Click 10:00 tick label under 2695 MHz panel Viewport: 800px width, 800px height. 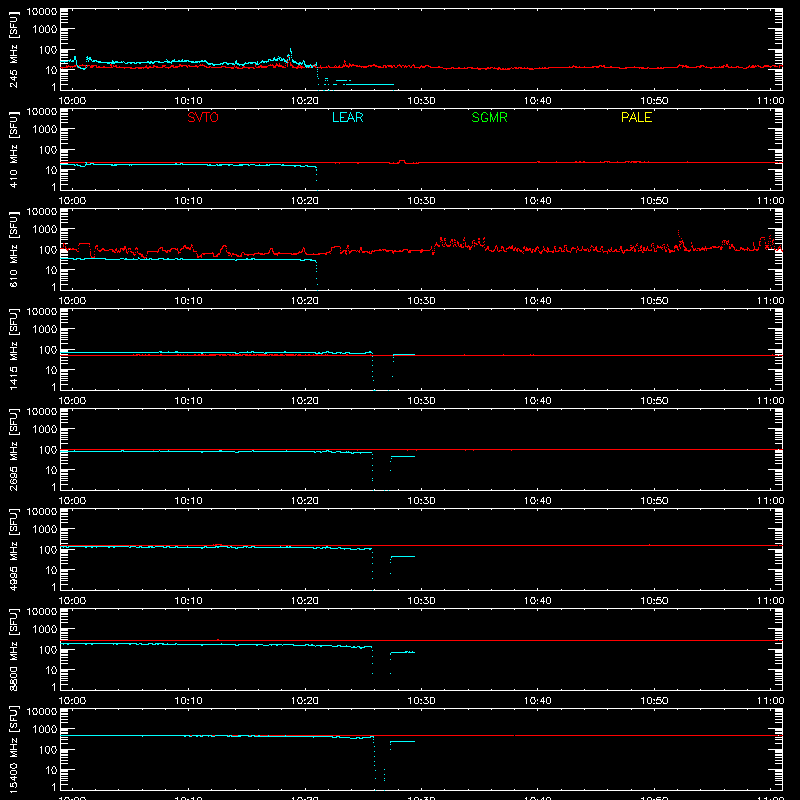[x=72, y=501]
